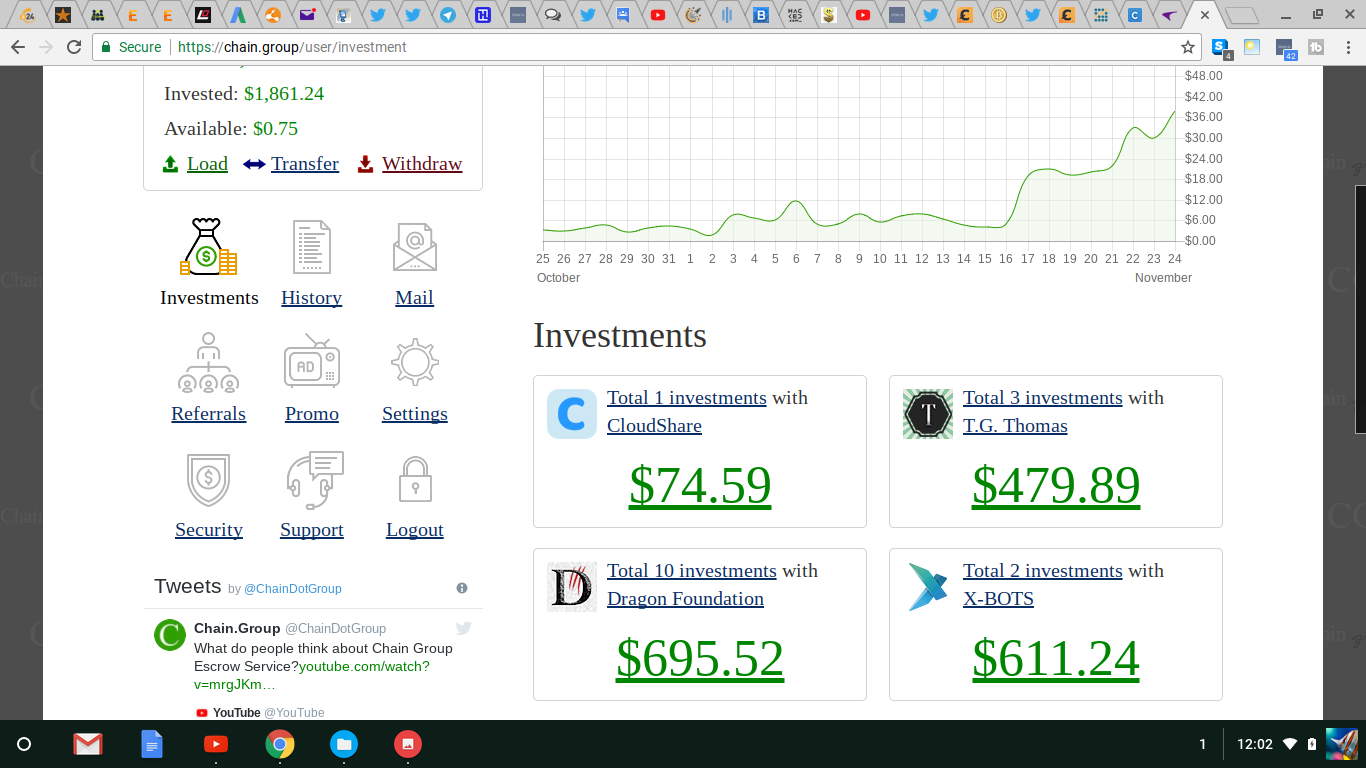Click the Logout text link

pos(415,530)
